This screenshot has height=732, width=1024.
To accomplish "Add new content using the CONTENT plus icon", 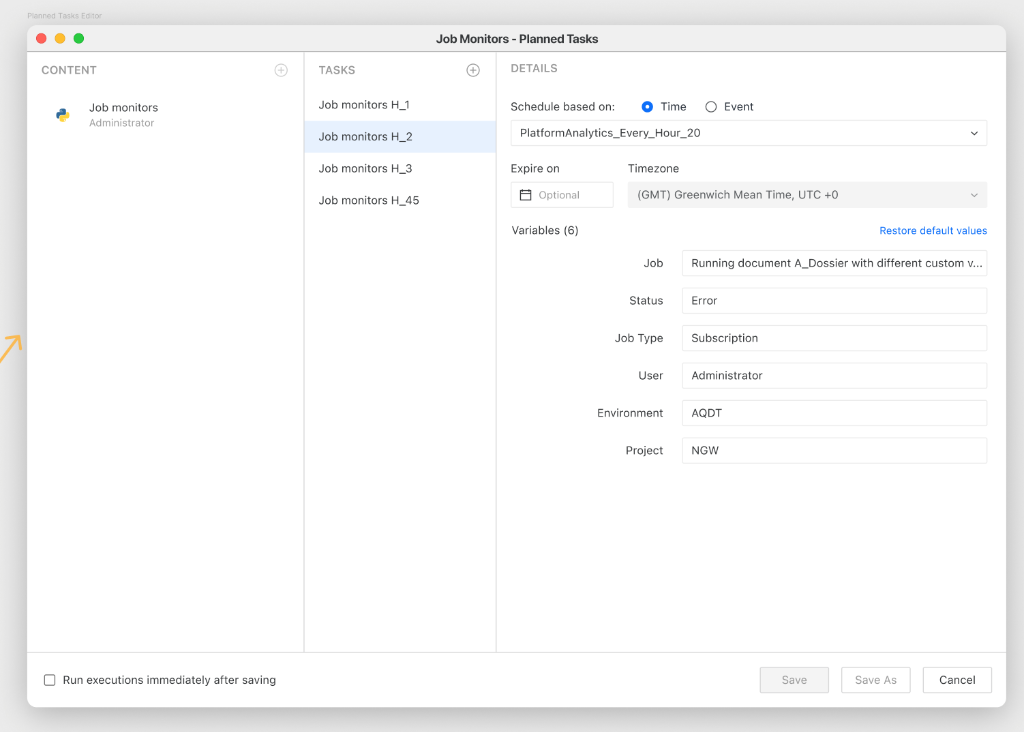I will tap(281, 70).
